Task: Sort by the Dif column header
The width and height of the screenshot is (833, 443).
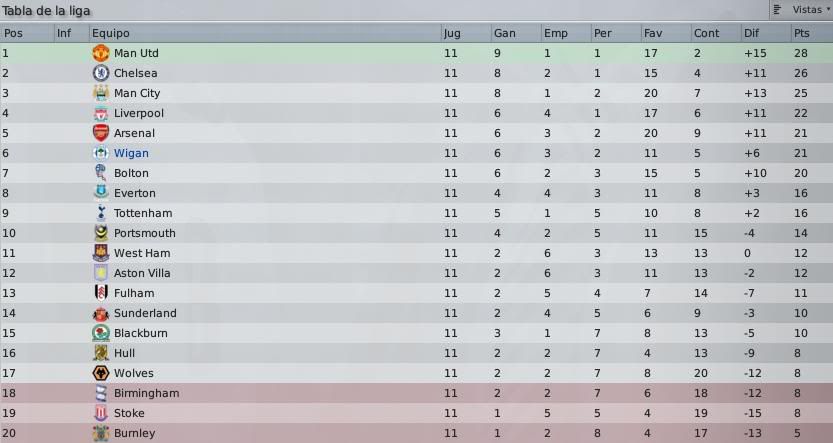Action: coord(751,33)
